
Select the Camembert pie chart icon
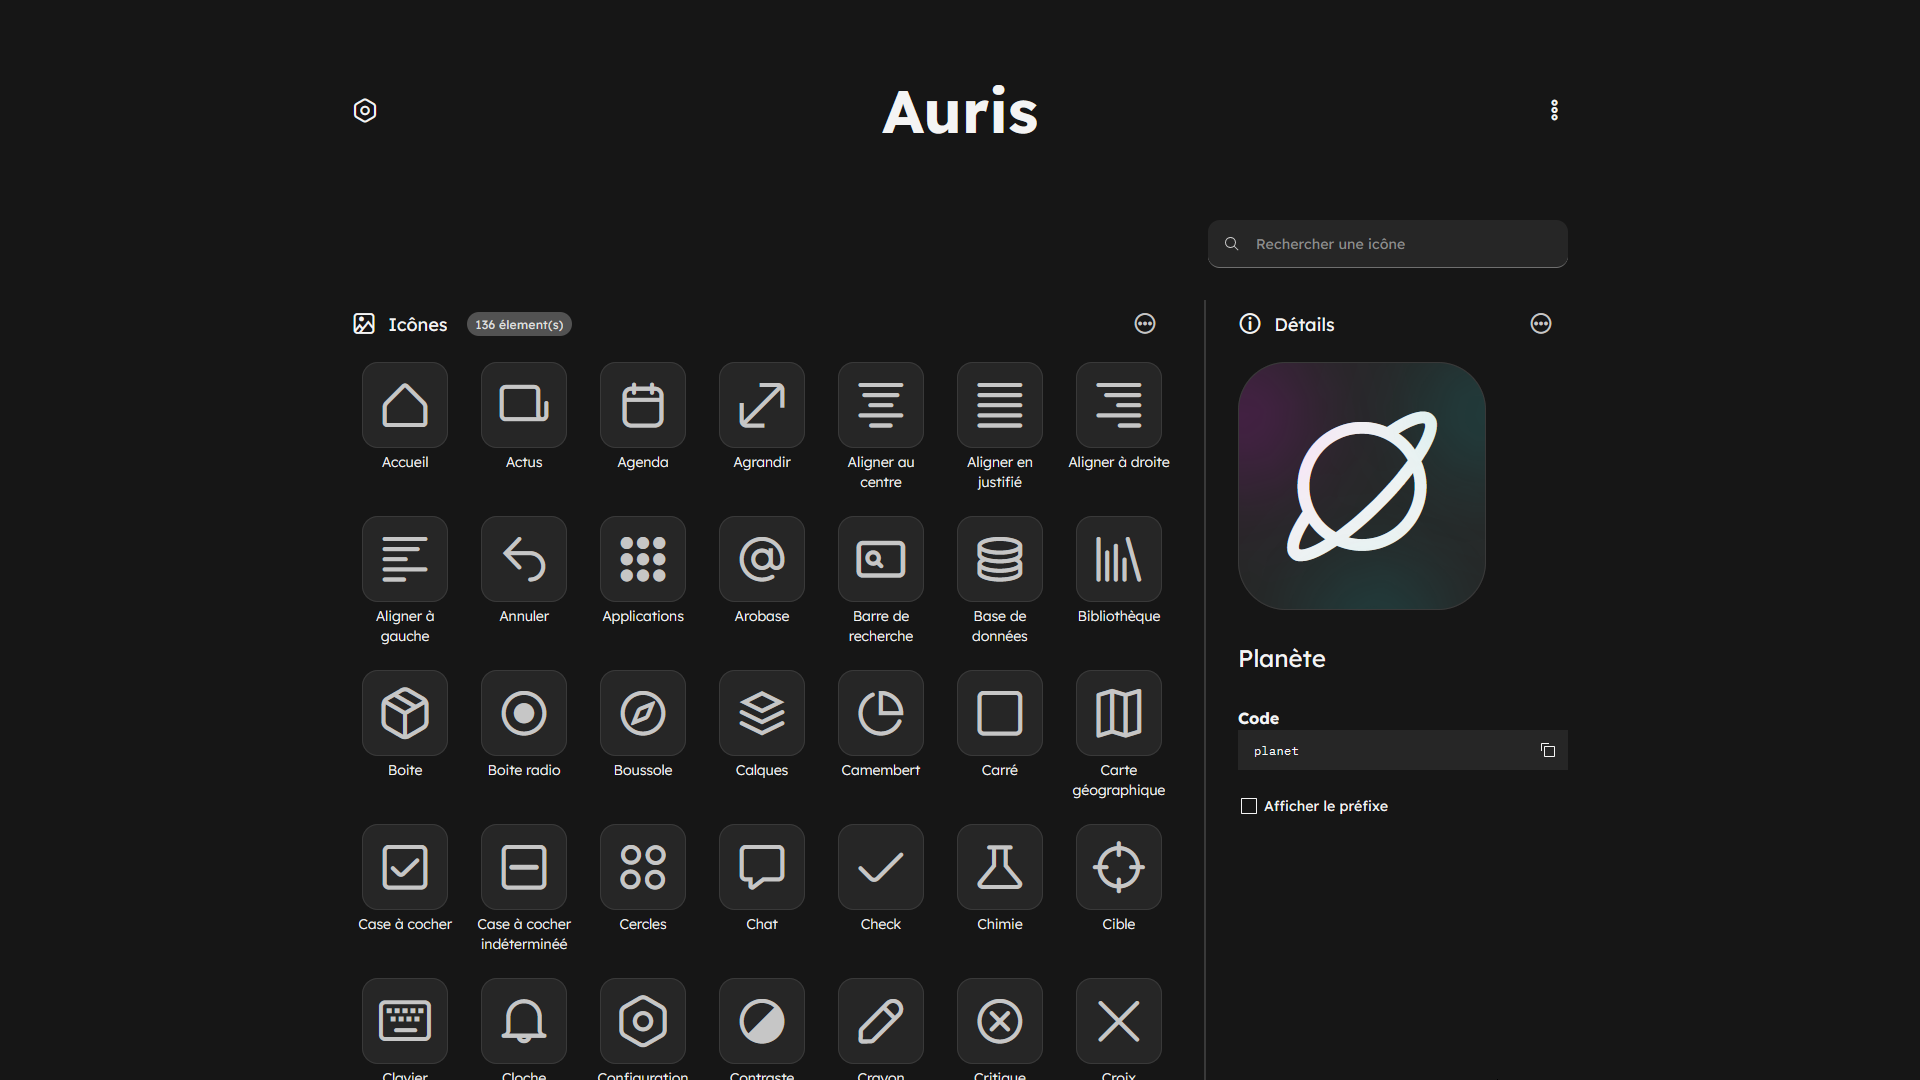(881, 713)
